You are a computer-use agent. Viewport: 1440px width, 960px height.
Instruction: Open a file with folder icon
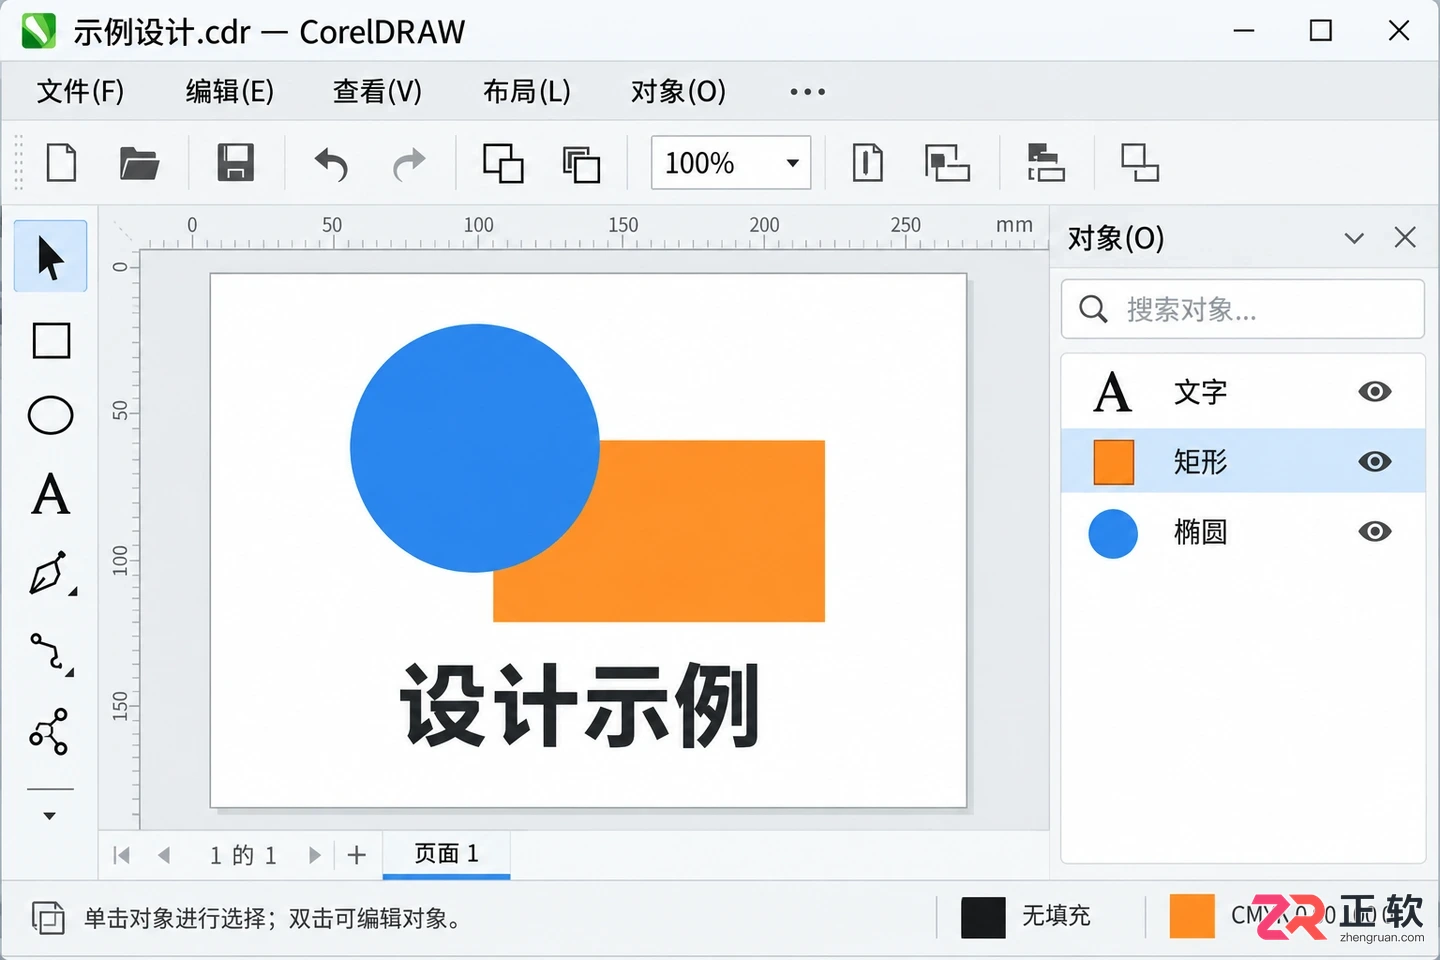tap(139, 162)
